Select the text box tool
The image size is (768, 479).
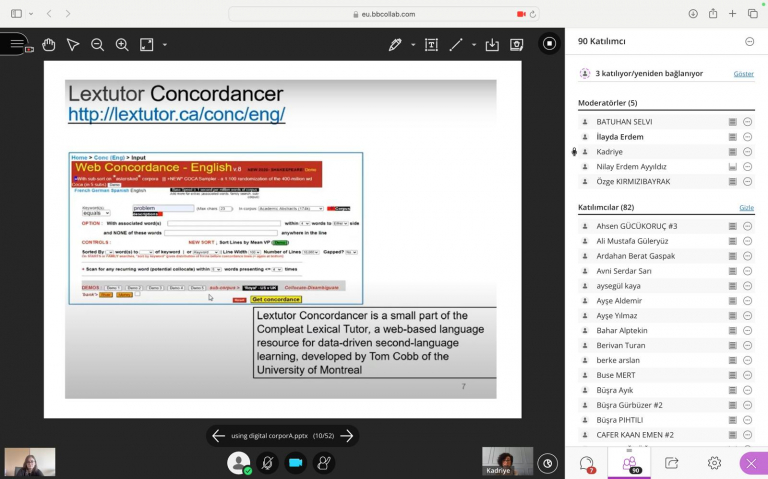point(431,45)
